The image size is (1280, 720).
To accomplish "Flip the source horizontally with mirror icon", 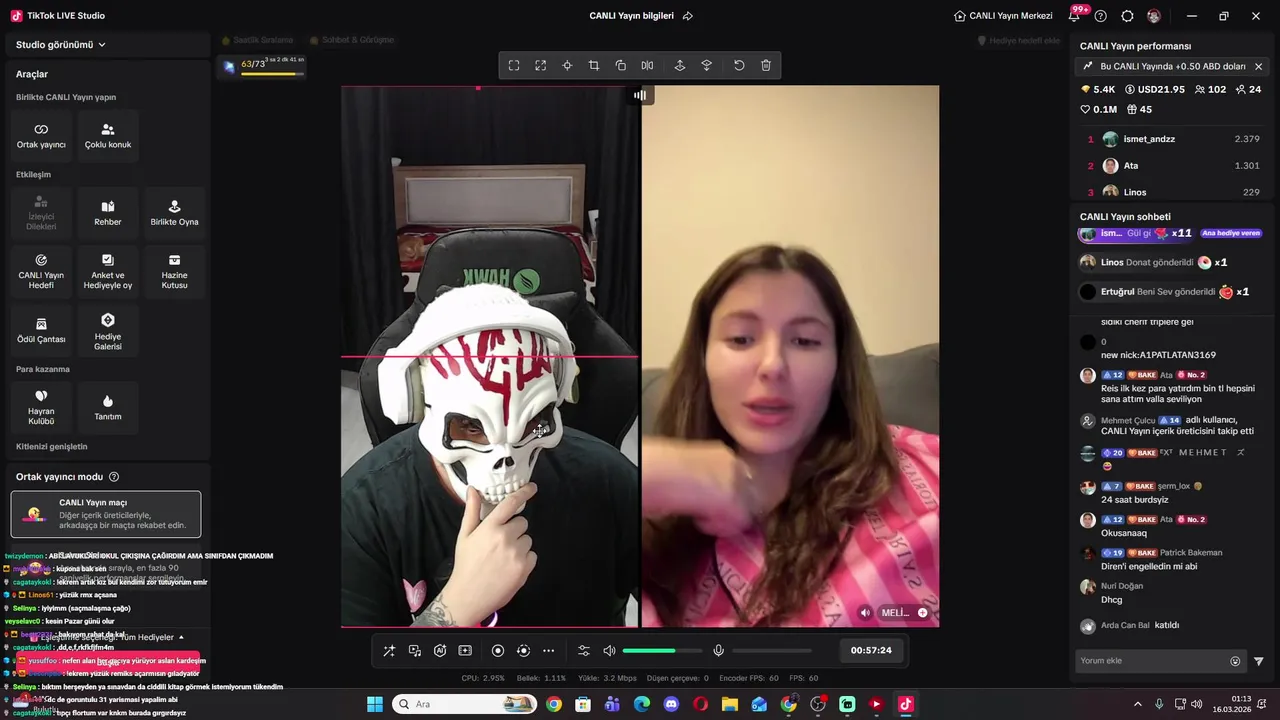I will (x=647, y=66).
